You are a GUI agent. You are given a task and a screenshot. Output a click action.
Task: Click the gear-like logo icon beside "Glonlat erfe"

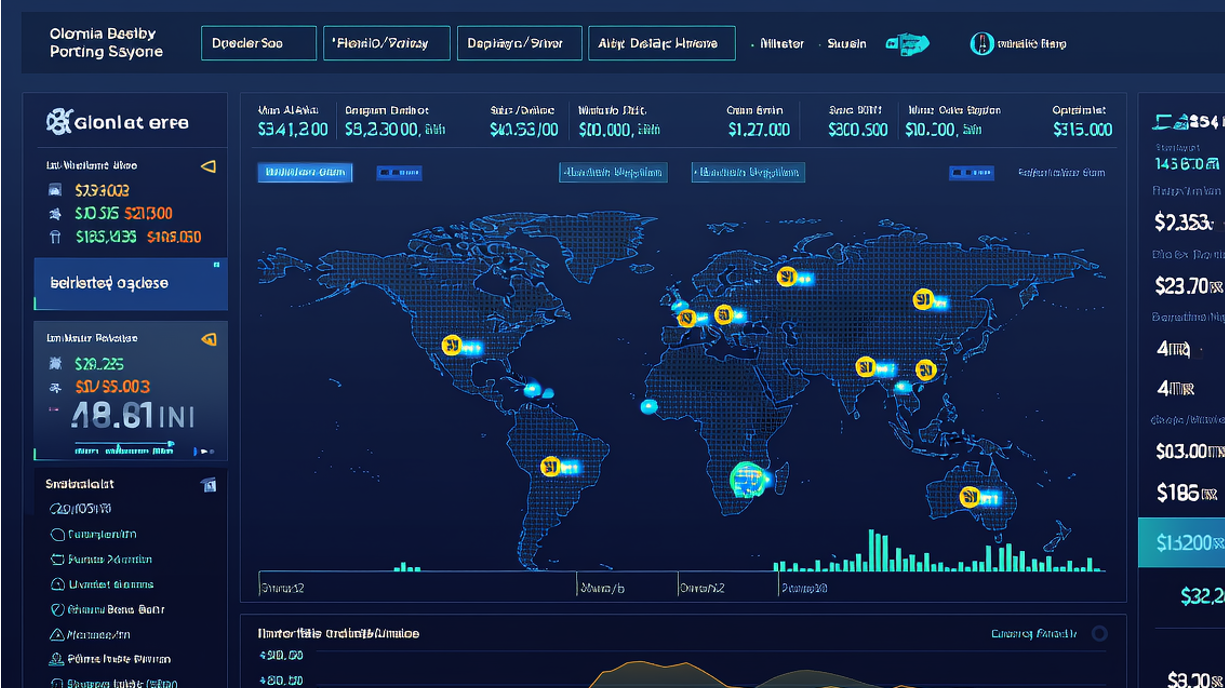59,122
